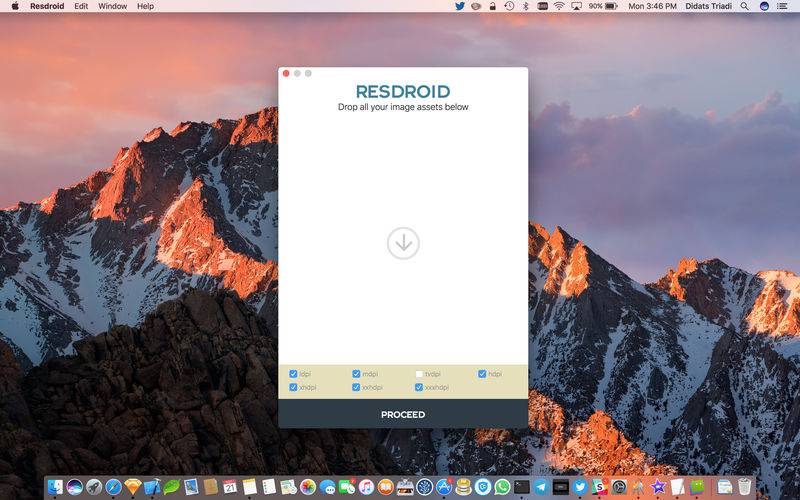Open Slack in the Dock
The width and height of the screenshot is (800, 500).
[x=599, y=487]
